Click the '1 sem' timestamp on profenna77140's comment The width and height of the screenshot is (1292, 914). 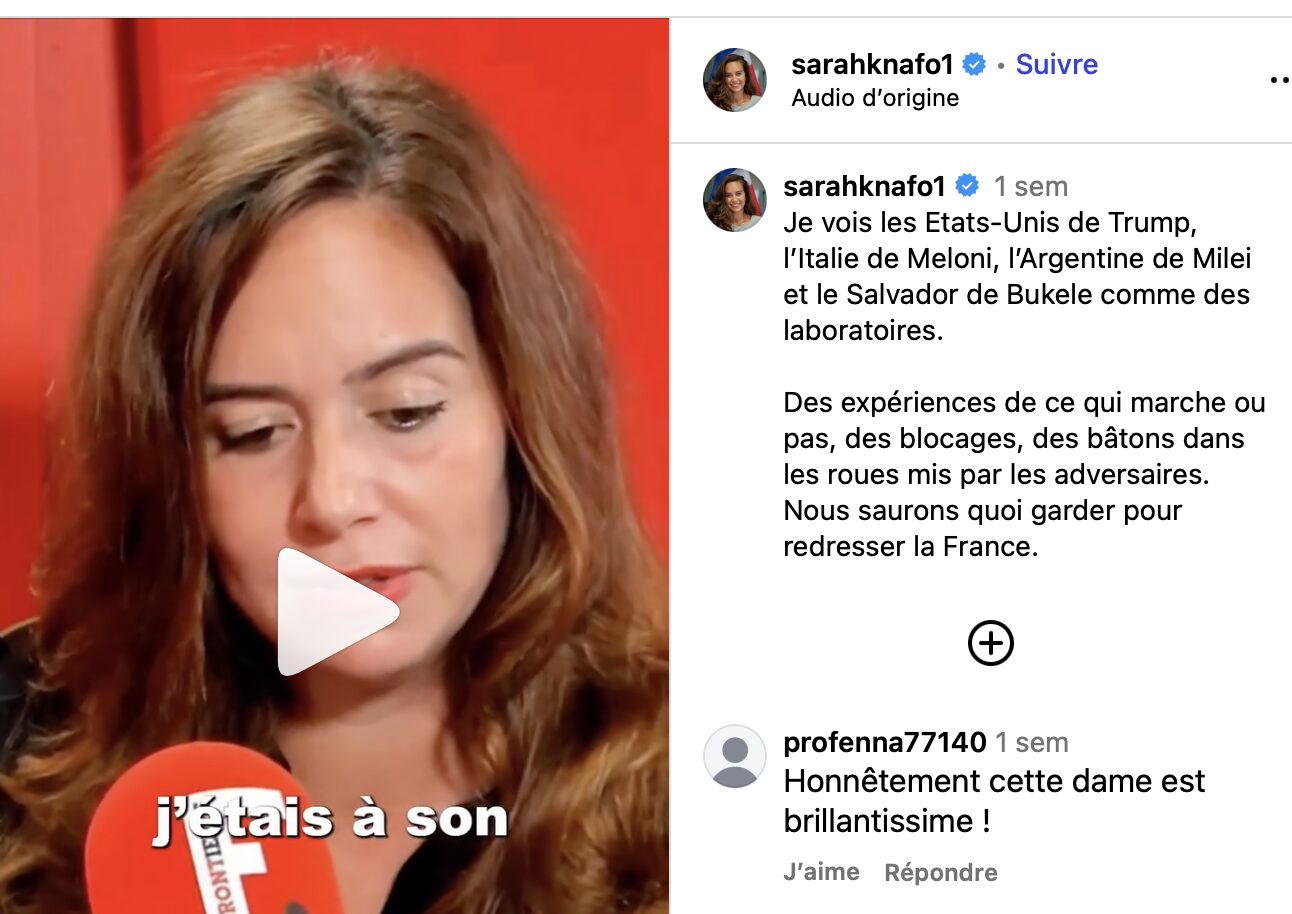point(1032,742)
